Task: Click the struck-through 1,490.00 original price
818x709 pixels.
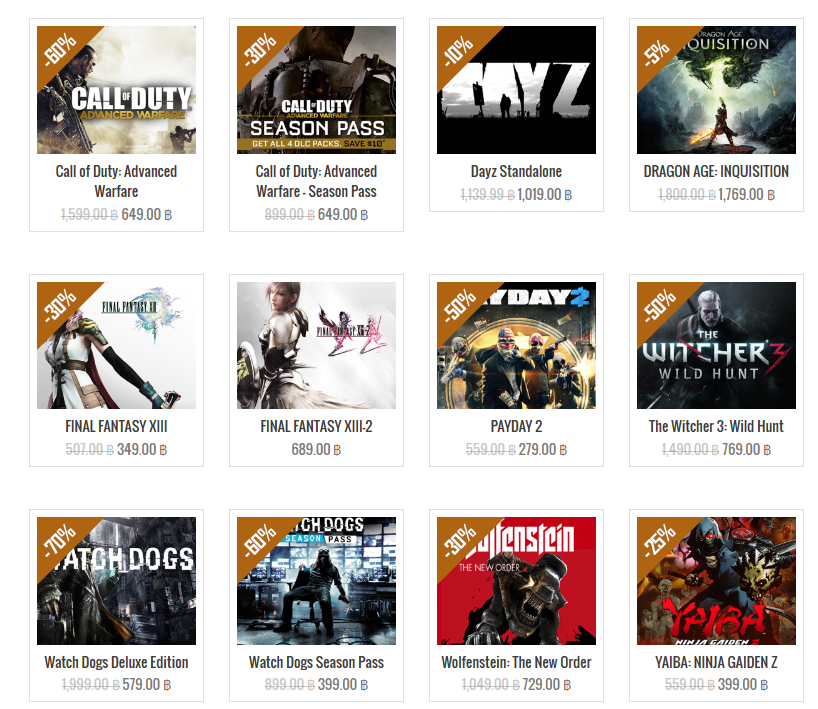Action: pos(690,449)
